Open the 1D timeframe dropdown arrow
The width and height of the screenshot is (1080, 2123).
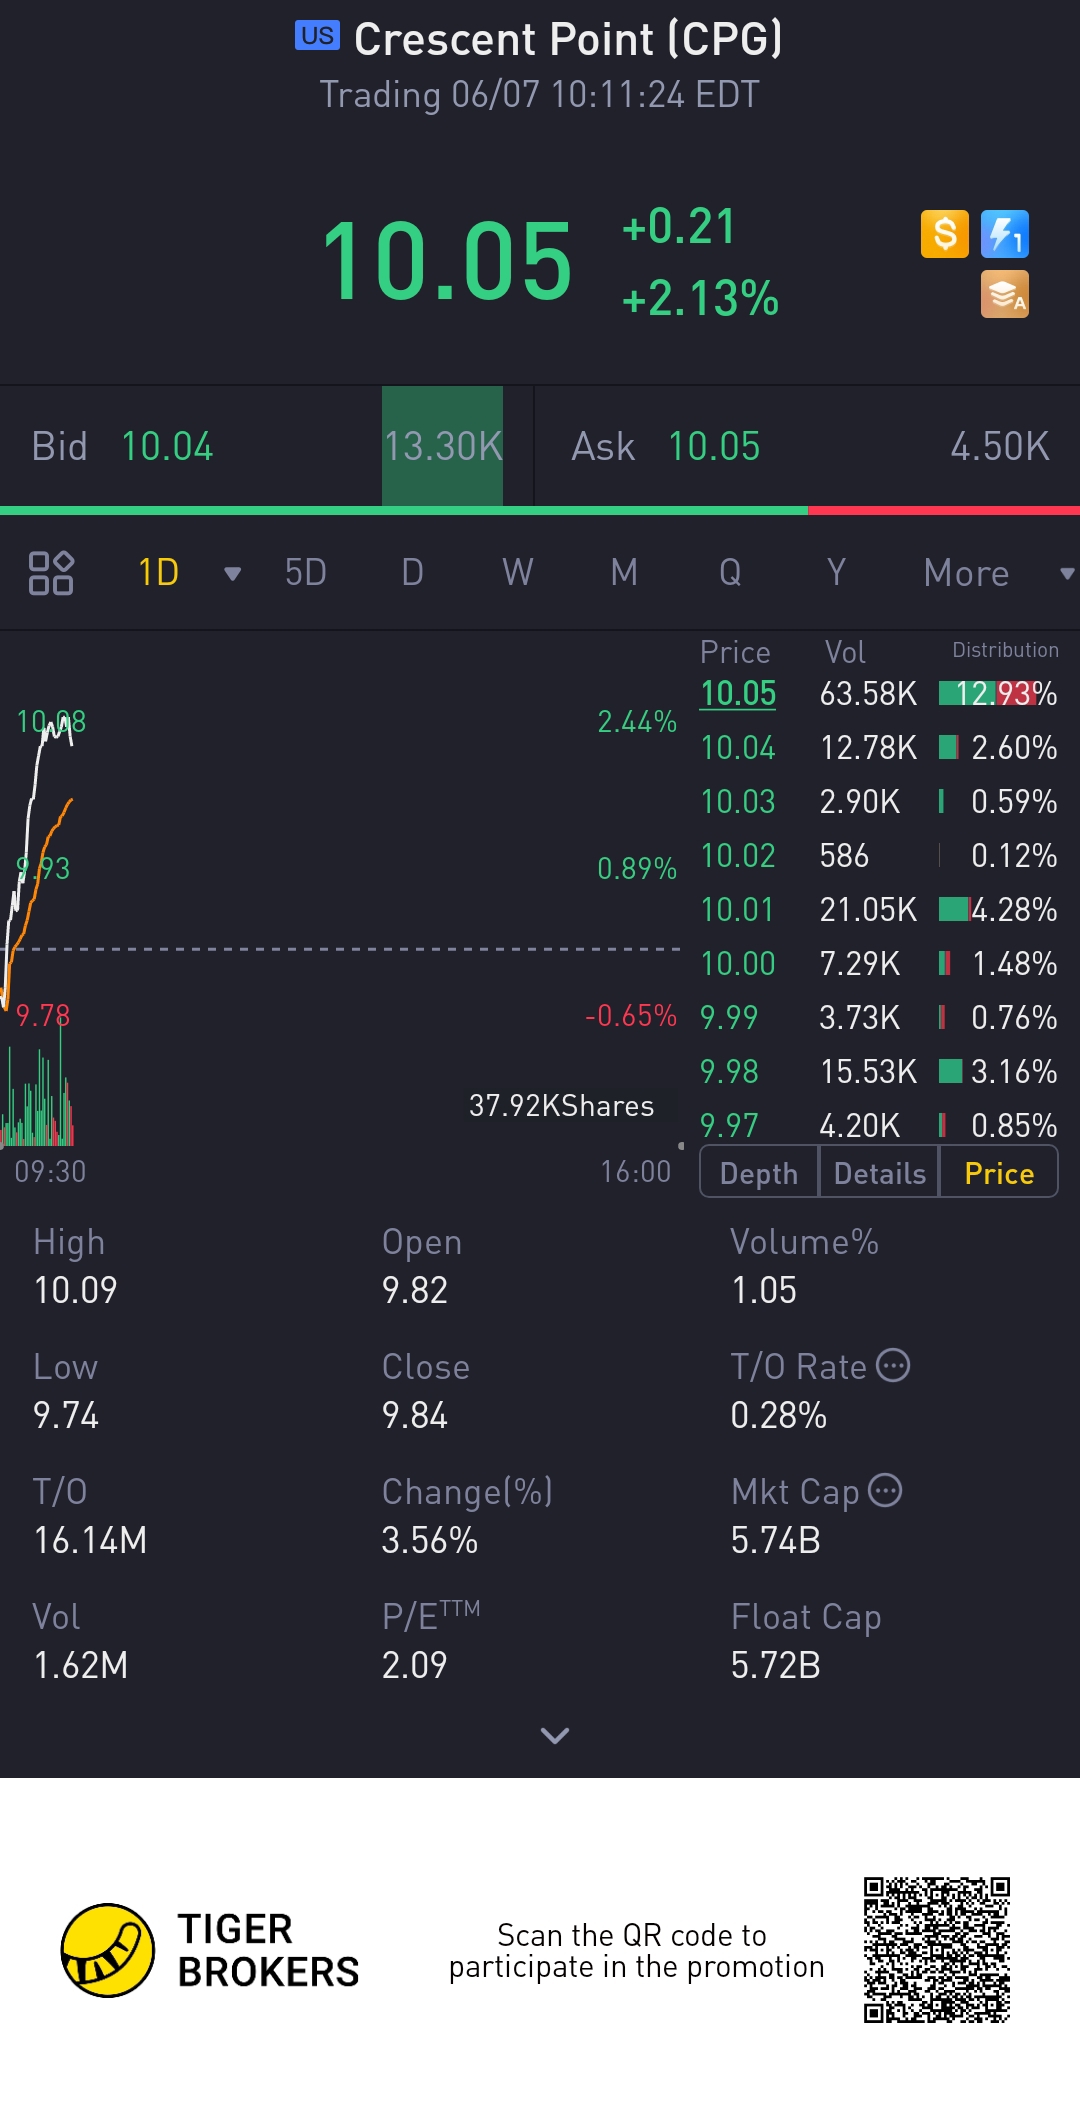pos(232,573)
